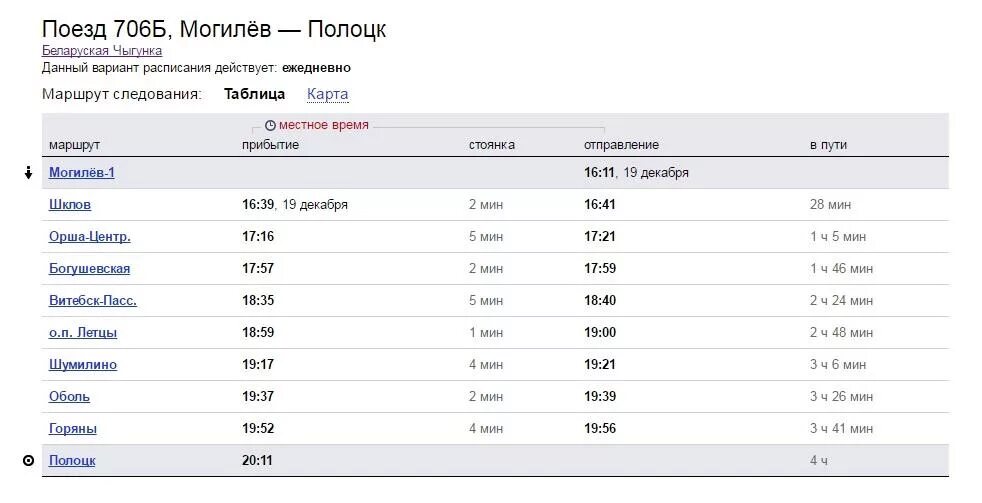
Task: Open the Орша-Центр. station link
Action: click(x=90, y=237)
